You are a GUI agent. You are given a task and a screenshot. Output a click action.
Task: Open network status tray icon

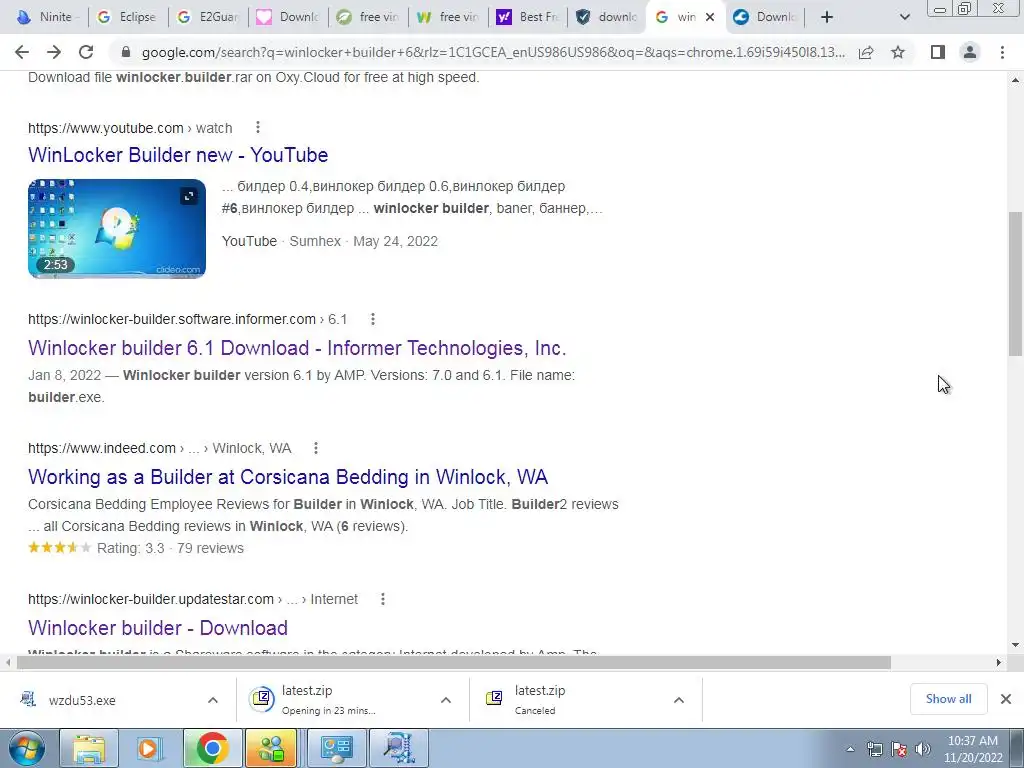coord(874,749)
